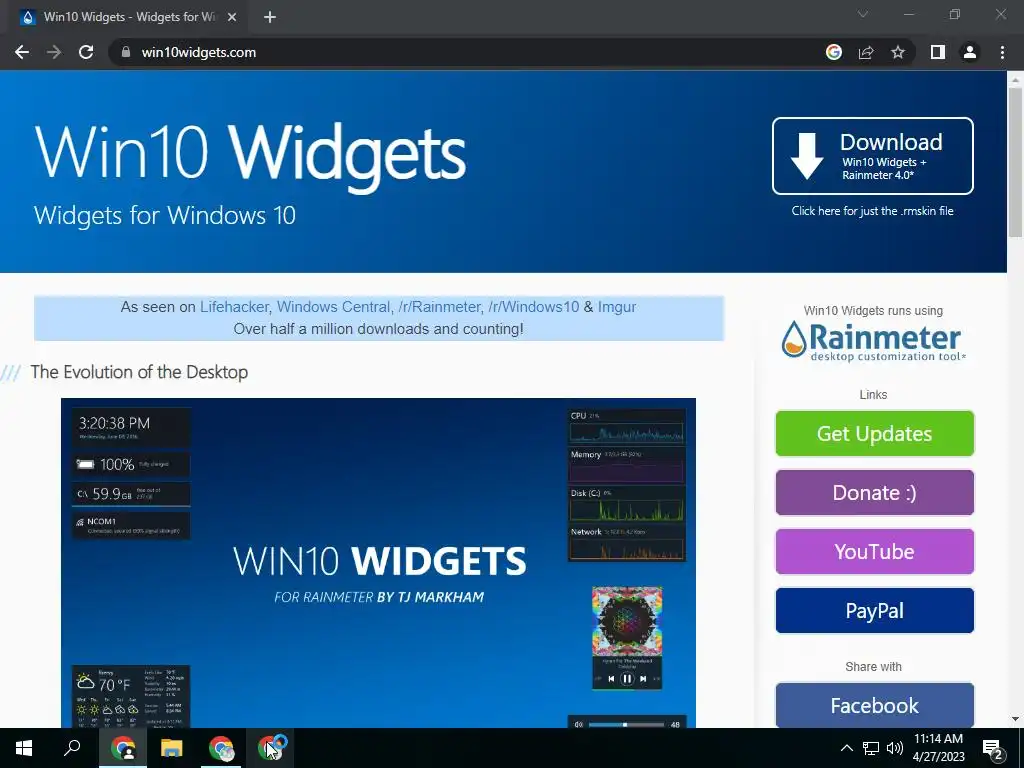Open the browser side panel
Viewport: 1024px width, 768px height.
point(938,52)
